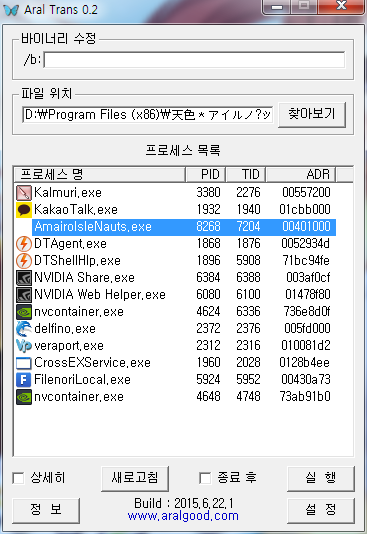Click TID value 6388
Viewport: 367px width, 534px height.
[249, 278]
